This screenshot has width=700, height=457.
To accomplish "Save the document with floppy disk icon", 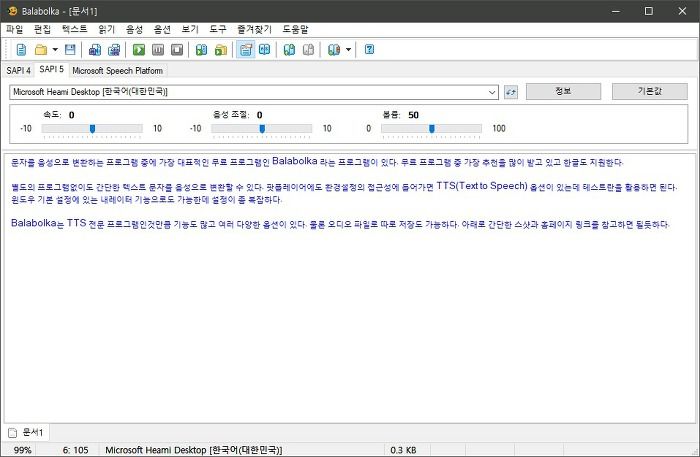I will coord(70,50).
